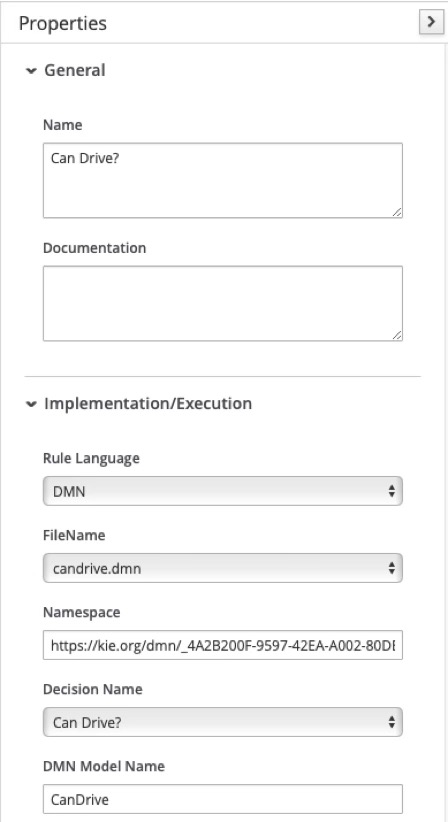The width and height of the screenshot is (448, 822).
Task: Click inside the empty Documentation text area
Action: [223, 304]
